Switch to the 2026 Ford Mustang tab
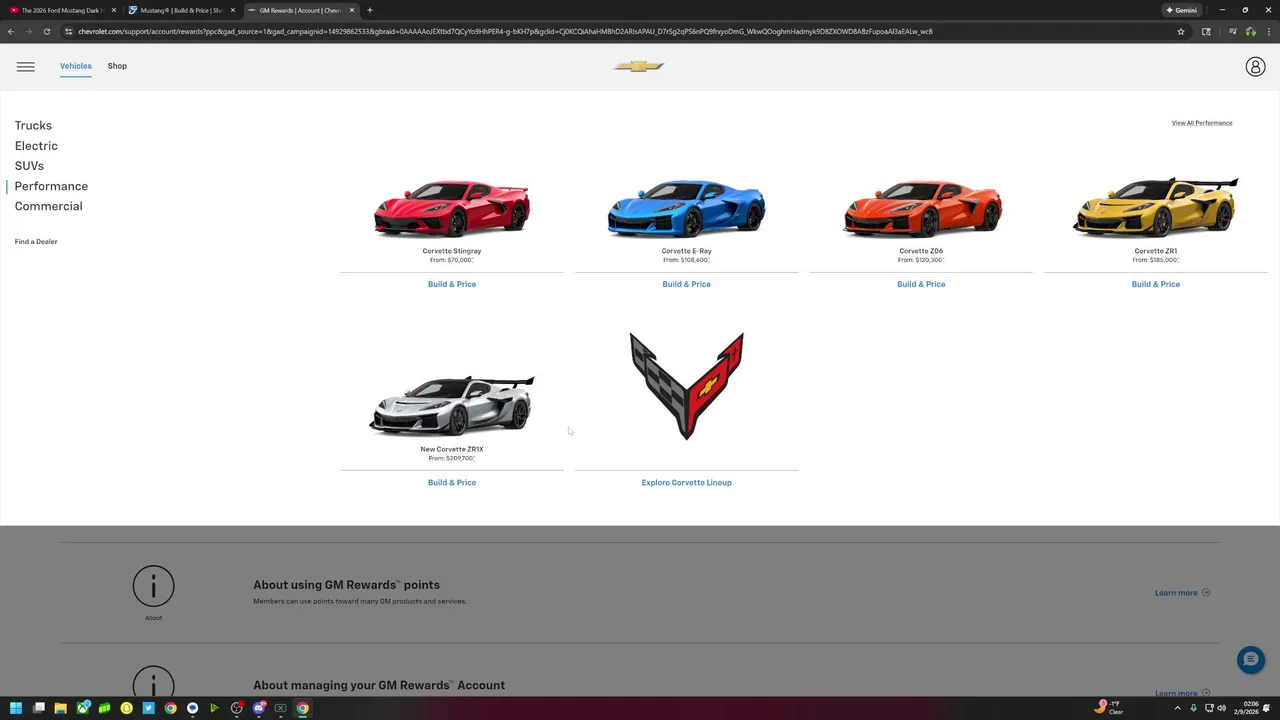The height and width of the screenshot is (720, 1280). [62, 10]
